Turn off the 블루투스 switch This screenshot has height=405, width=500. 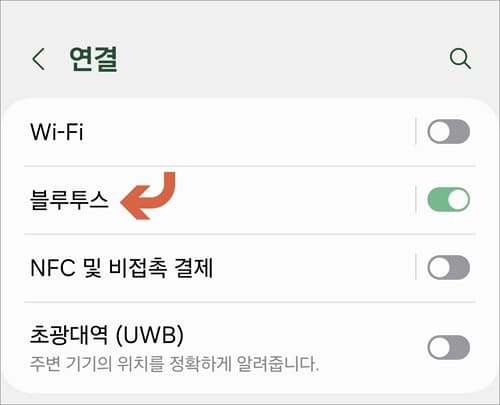coord(449,199)
